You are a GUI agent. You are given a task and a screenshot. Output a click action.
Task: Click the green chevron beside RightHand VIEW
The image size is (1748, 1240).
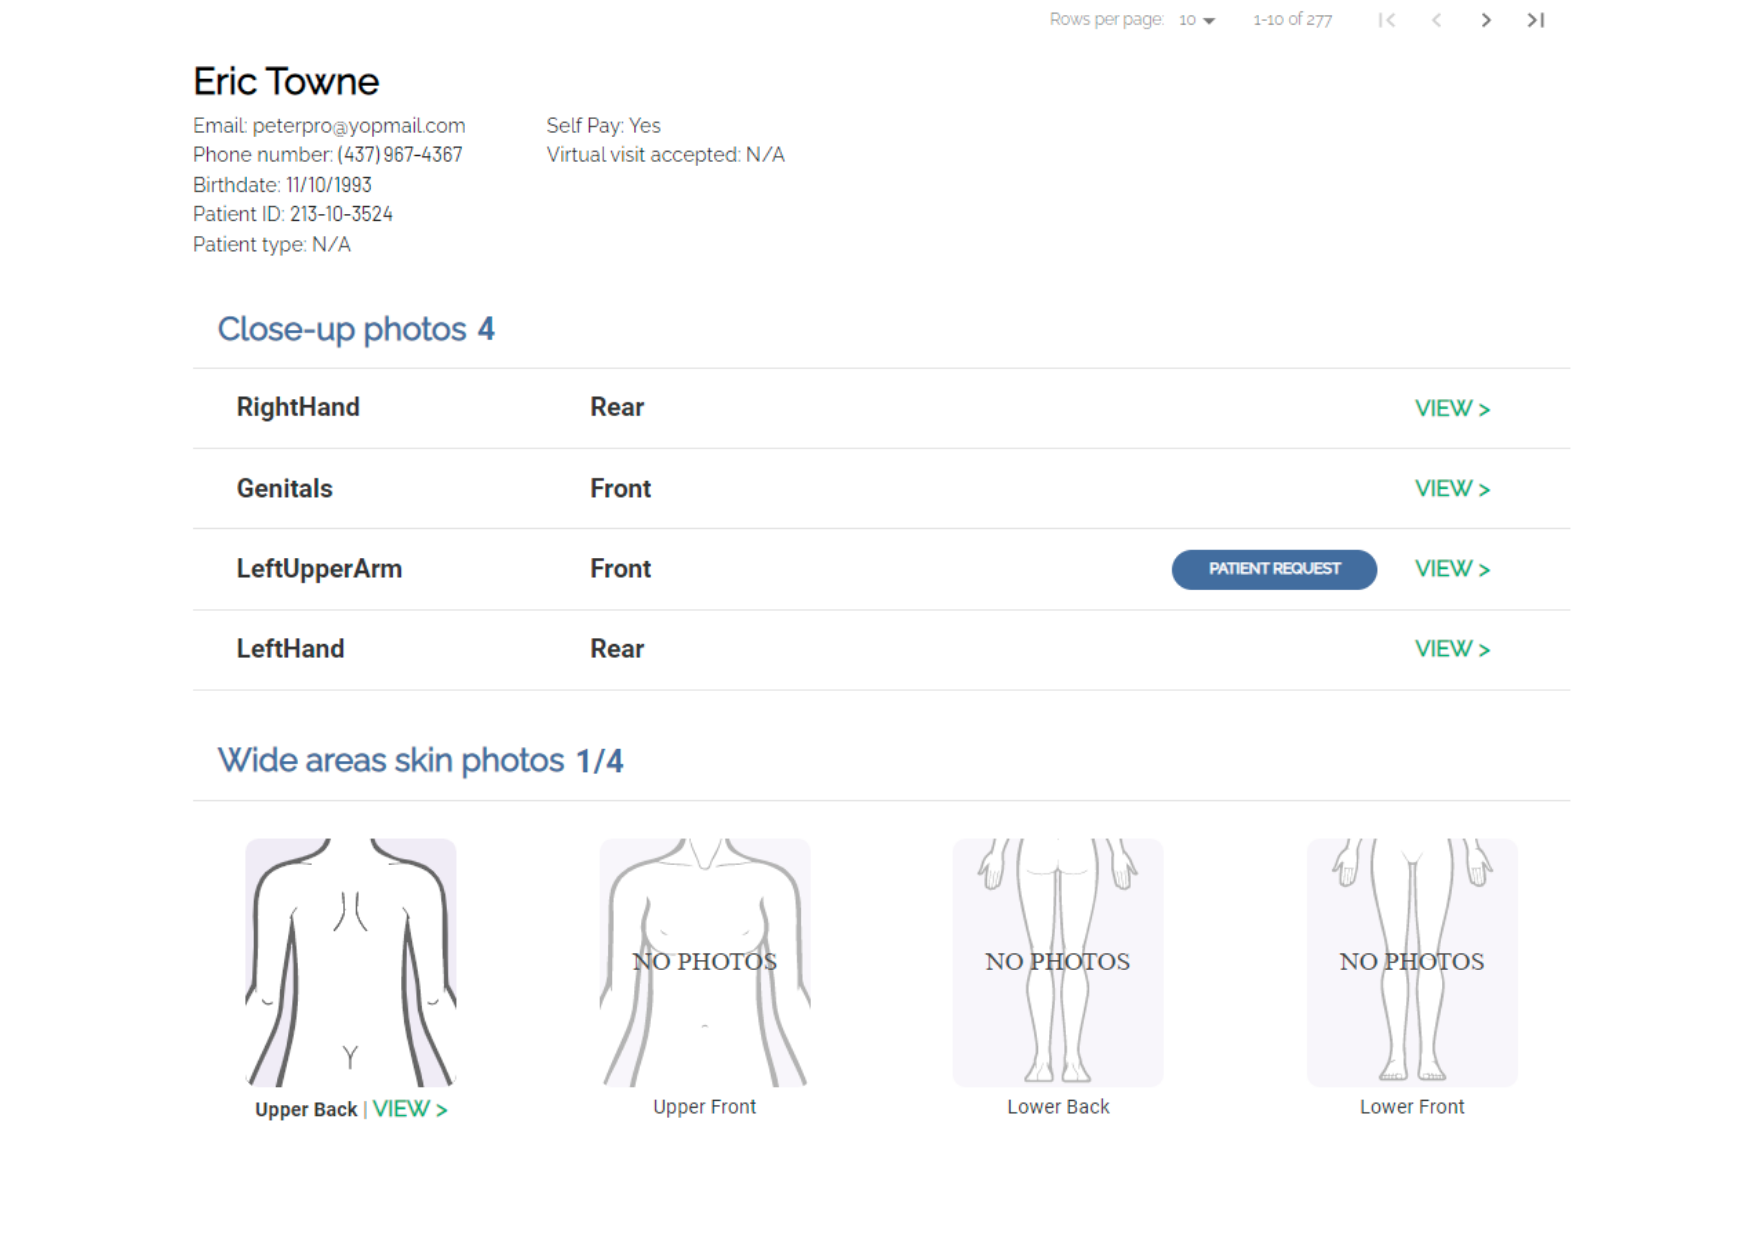1485,408
